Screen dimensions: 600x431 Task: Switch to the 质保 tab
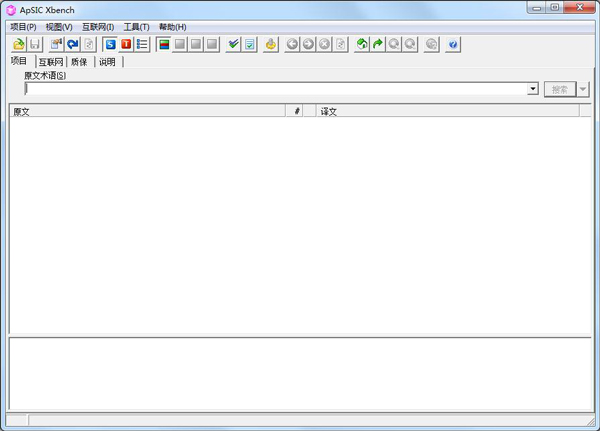(79, 62)
